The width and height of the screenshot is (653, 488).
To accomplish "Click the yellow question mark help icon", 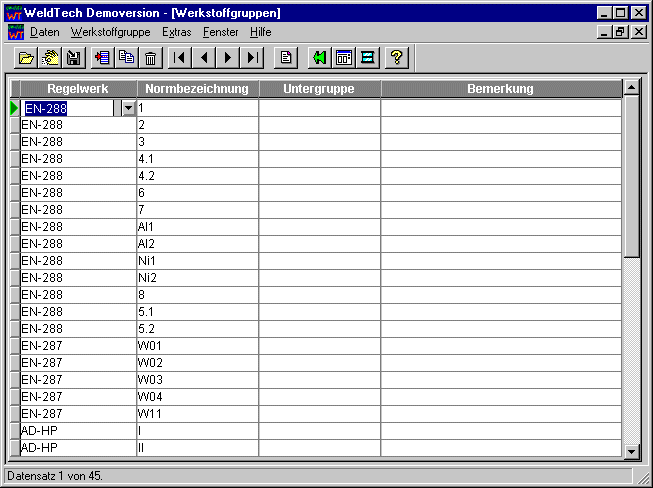I will (396, 58).
